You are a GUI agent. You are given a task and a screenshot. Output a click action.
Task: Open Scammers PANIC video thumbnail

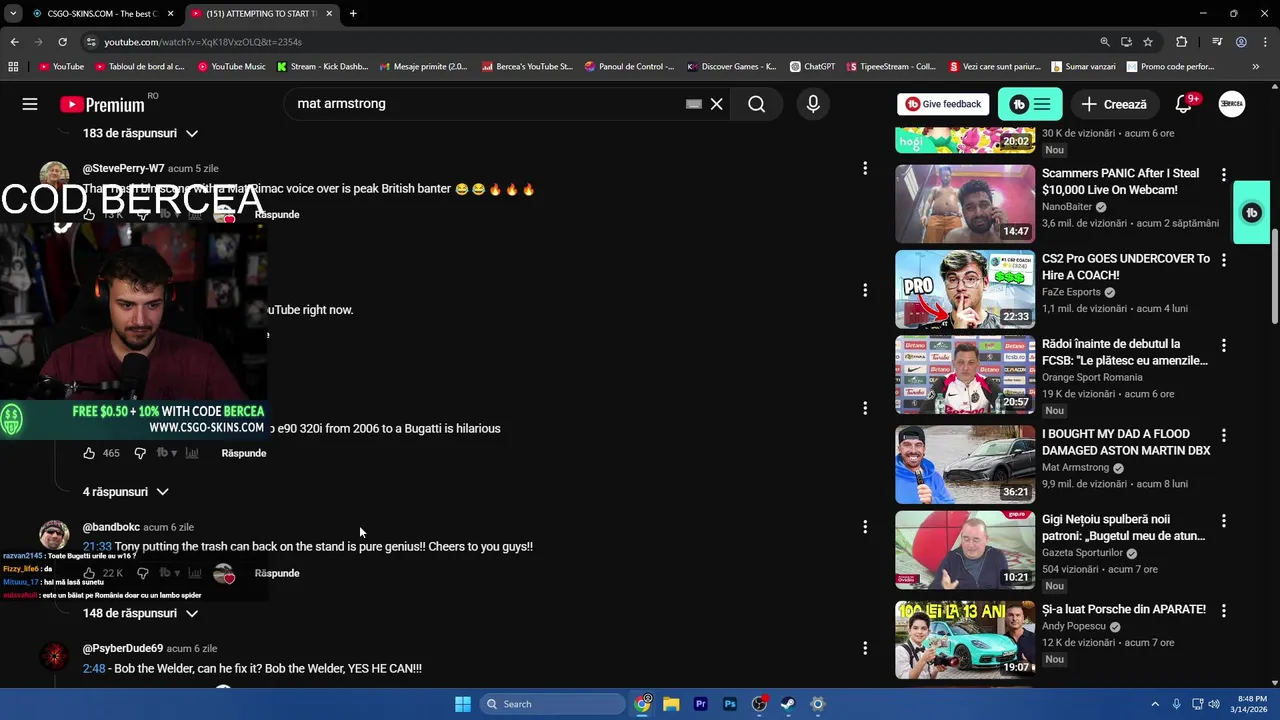tap(965, 204)
